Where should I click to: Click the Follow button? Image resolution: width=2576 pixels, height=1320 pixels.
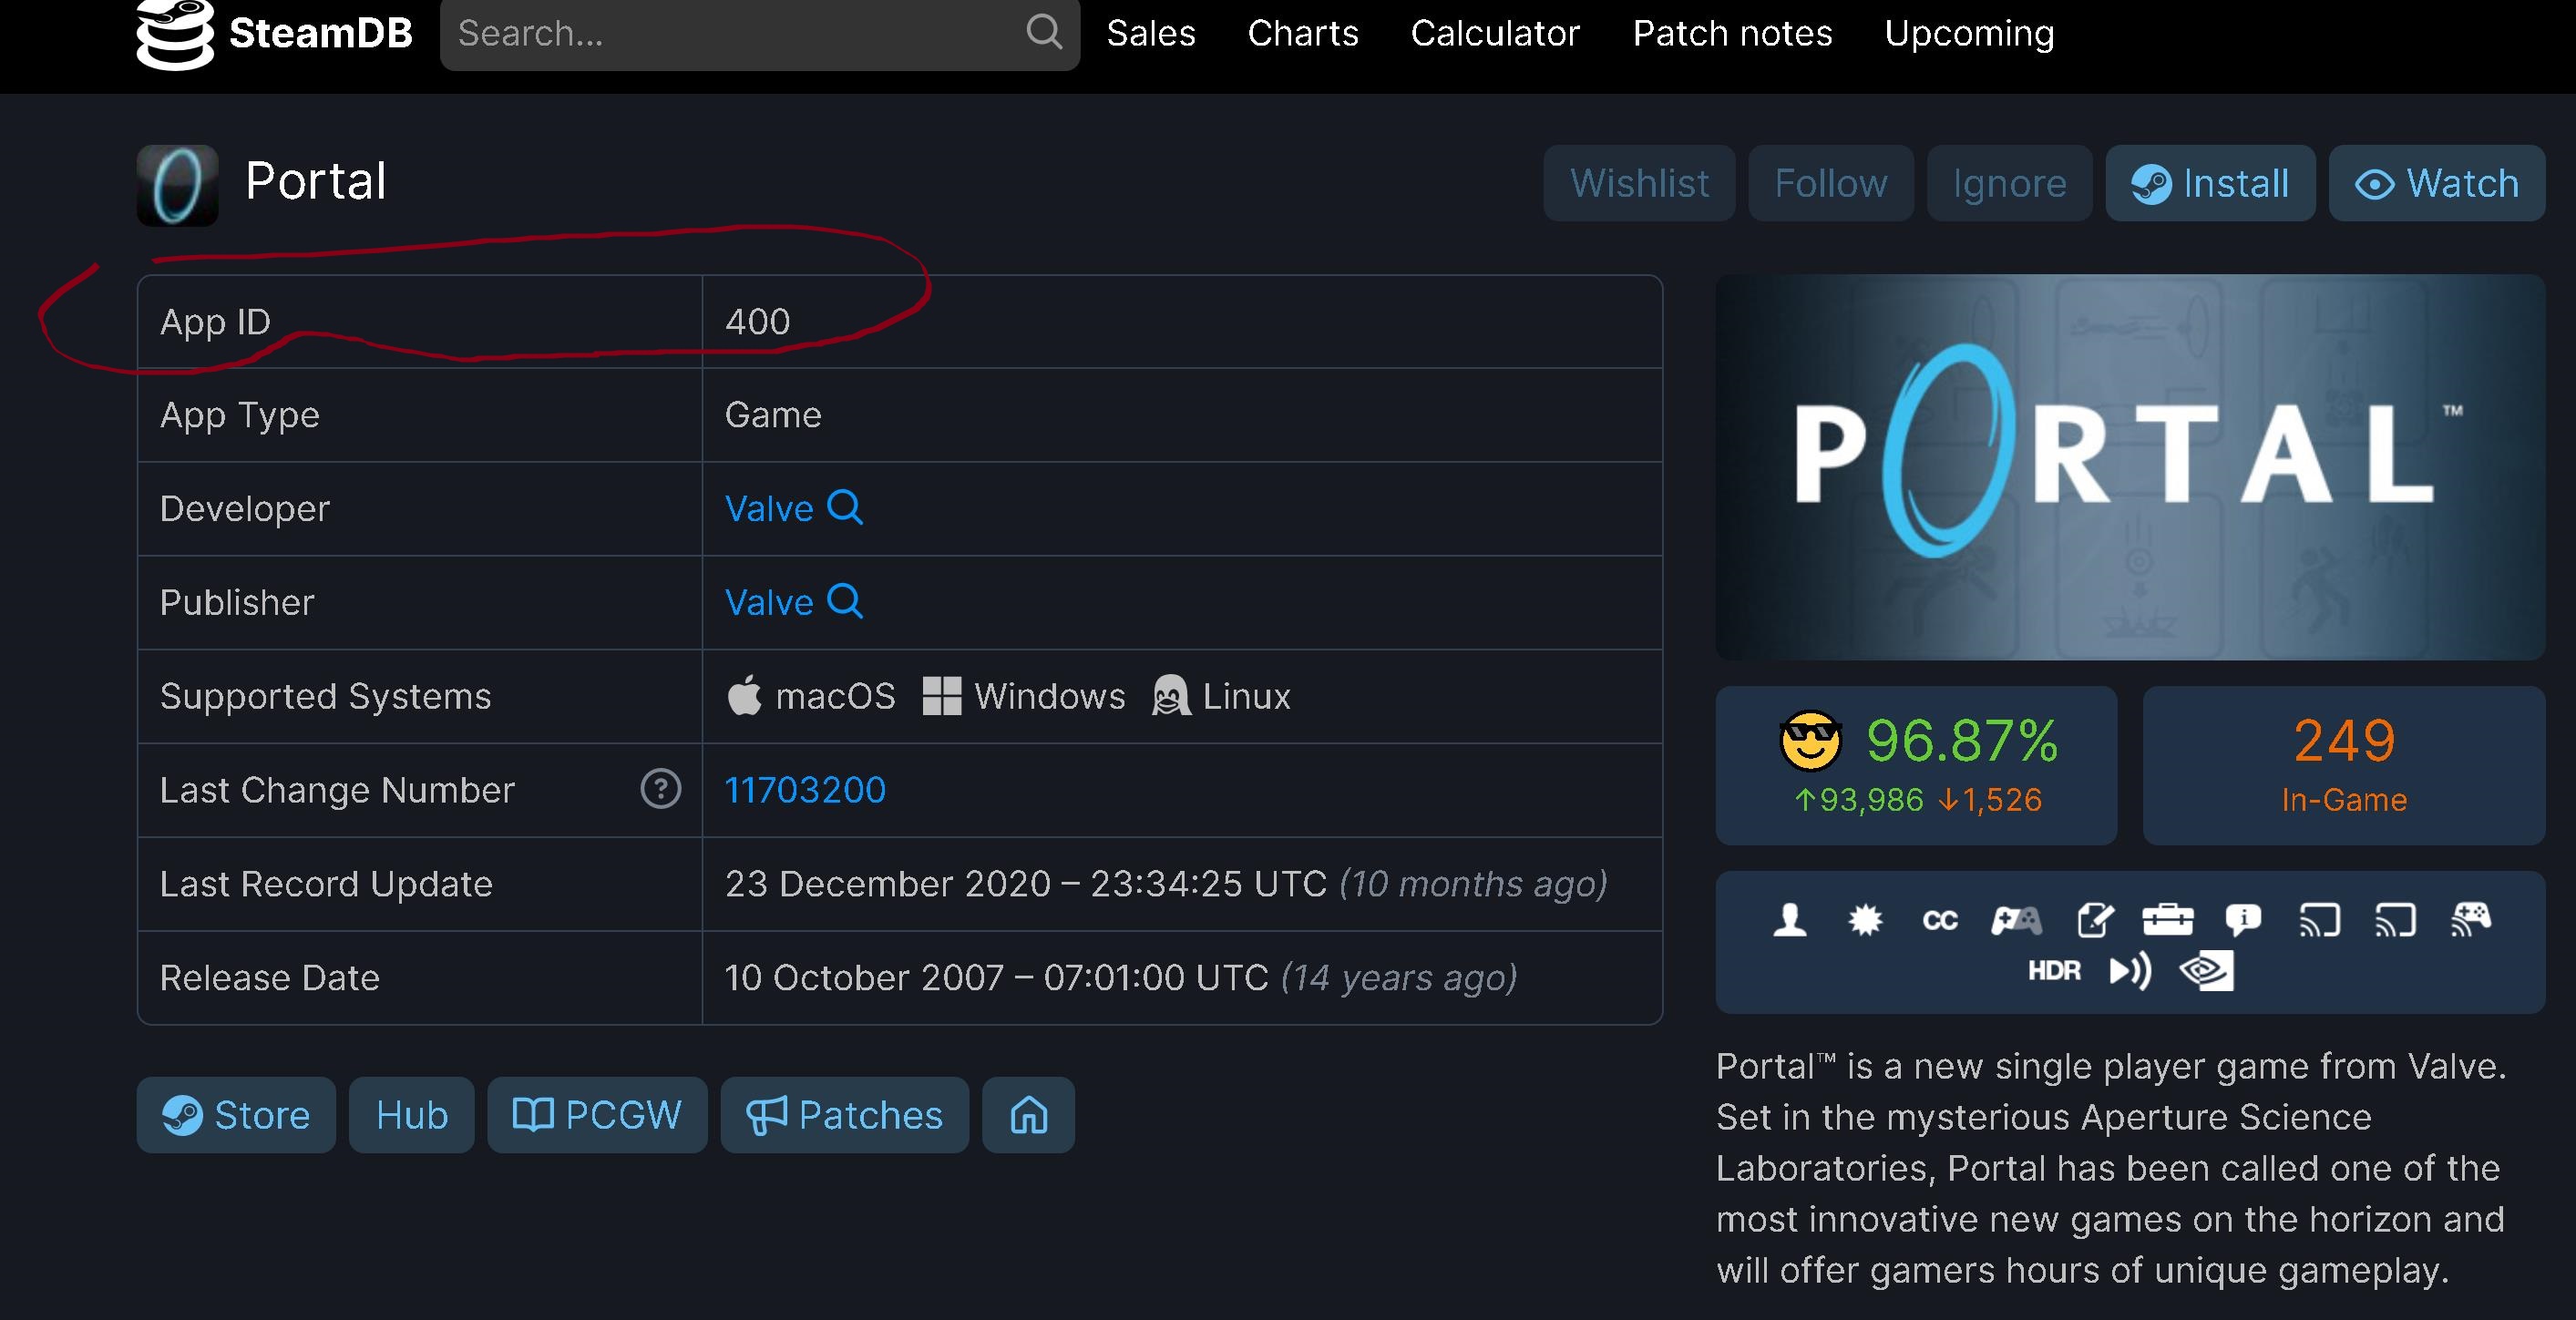click(x=1832, y=180)
